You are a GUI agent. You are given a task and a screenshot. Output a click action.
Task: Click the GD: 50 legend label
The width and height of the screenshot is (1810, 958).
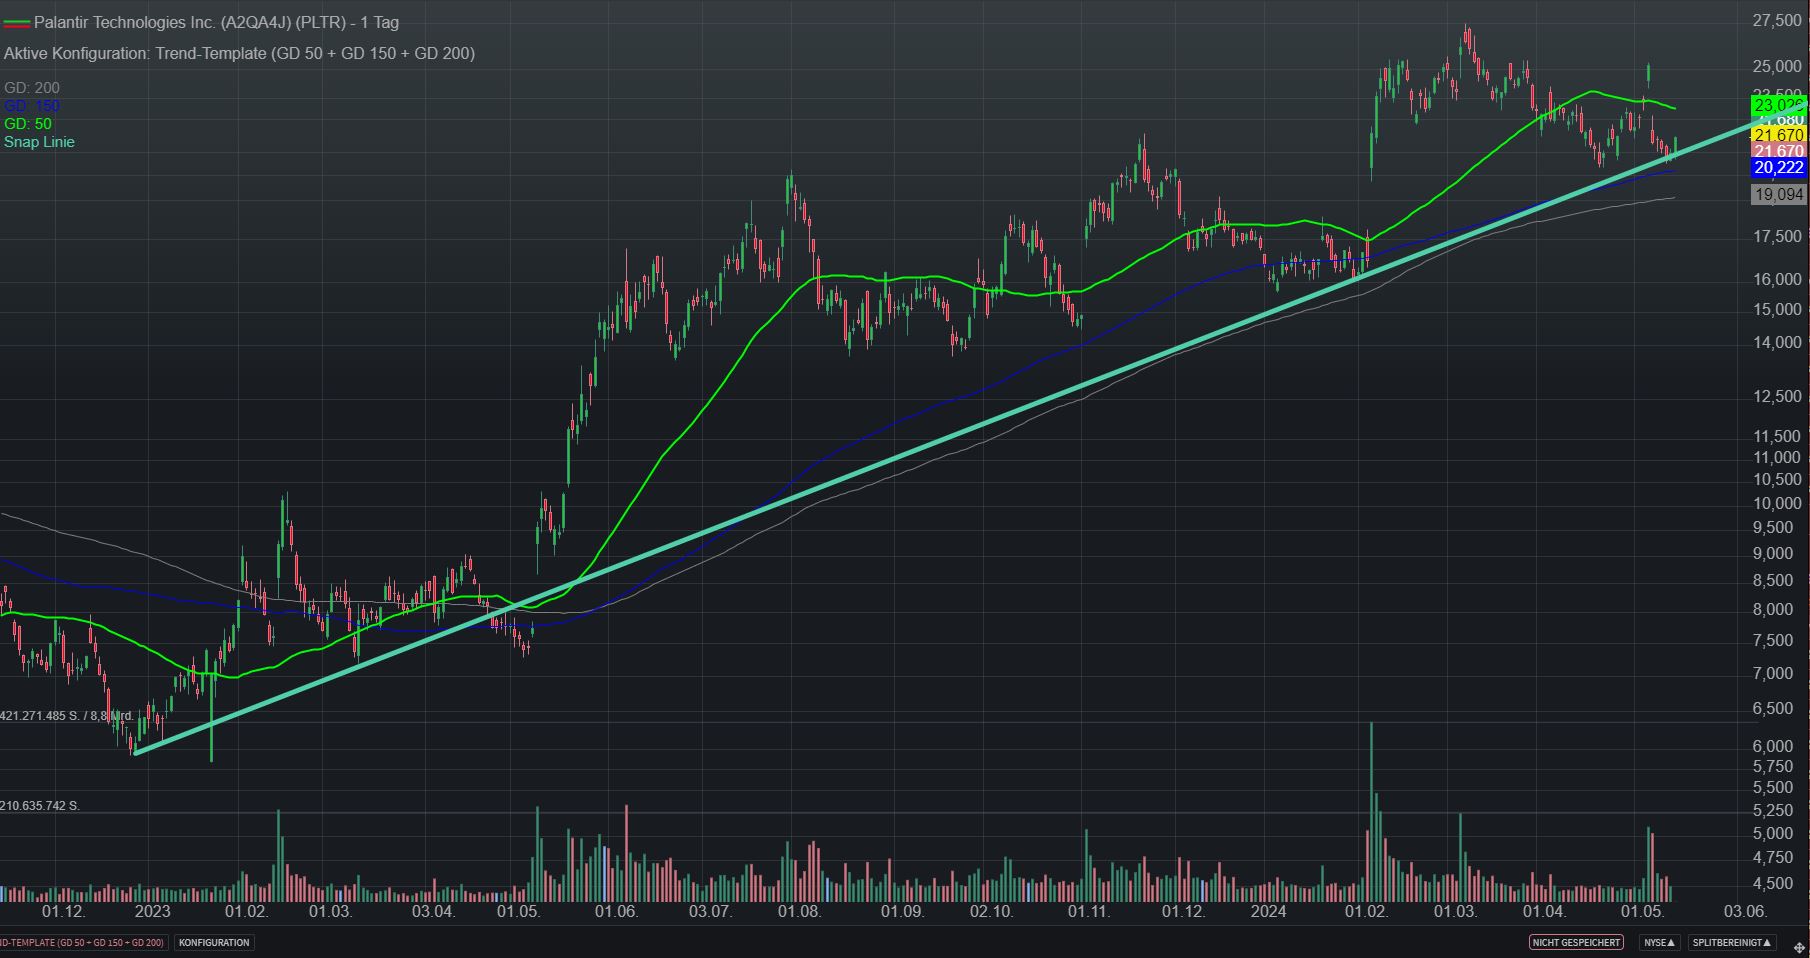pyautogui.click(x=28, y=124)
